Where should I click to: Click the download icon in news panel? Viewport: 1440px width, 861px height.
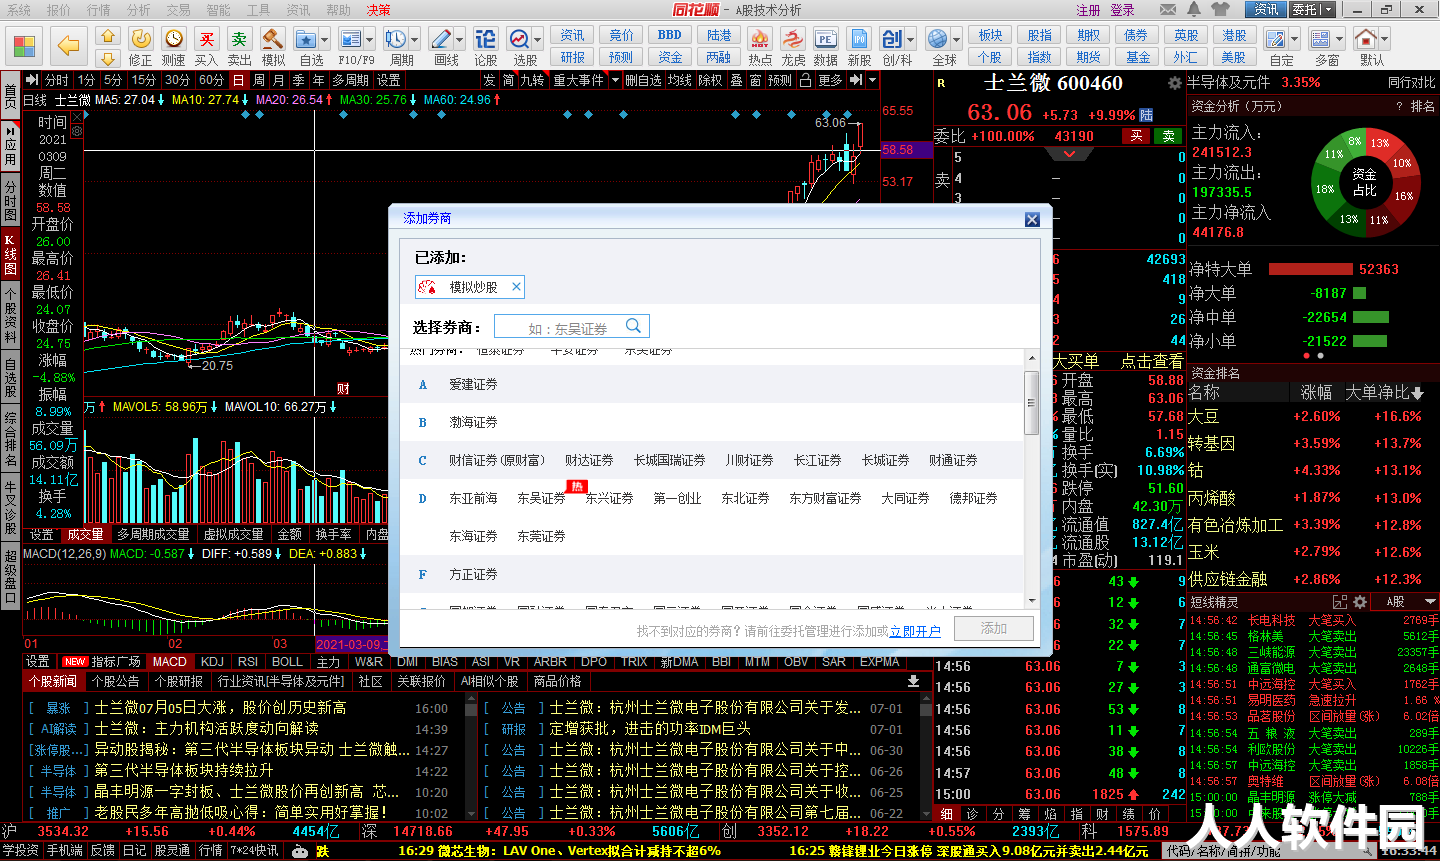click(x=913, y=681)
